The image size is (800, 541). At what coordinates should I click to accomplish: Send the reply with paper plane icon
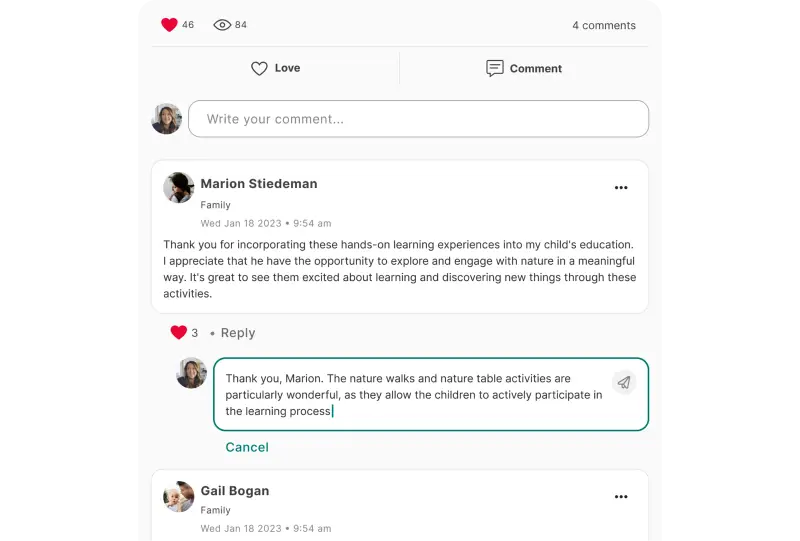(623, 382)
